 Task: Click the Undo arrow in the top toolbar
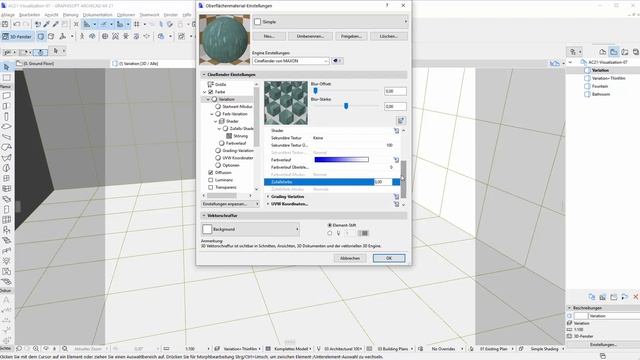[x=17, y=24]
